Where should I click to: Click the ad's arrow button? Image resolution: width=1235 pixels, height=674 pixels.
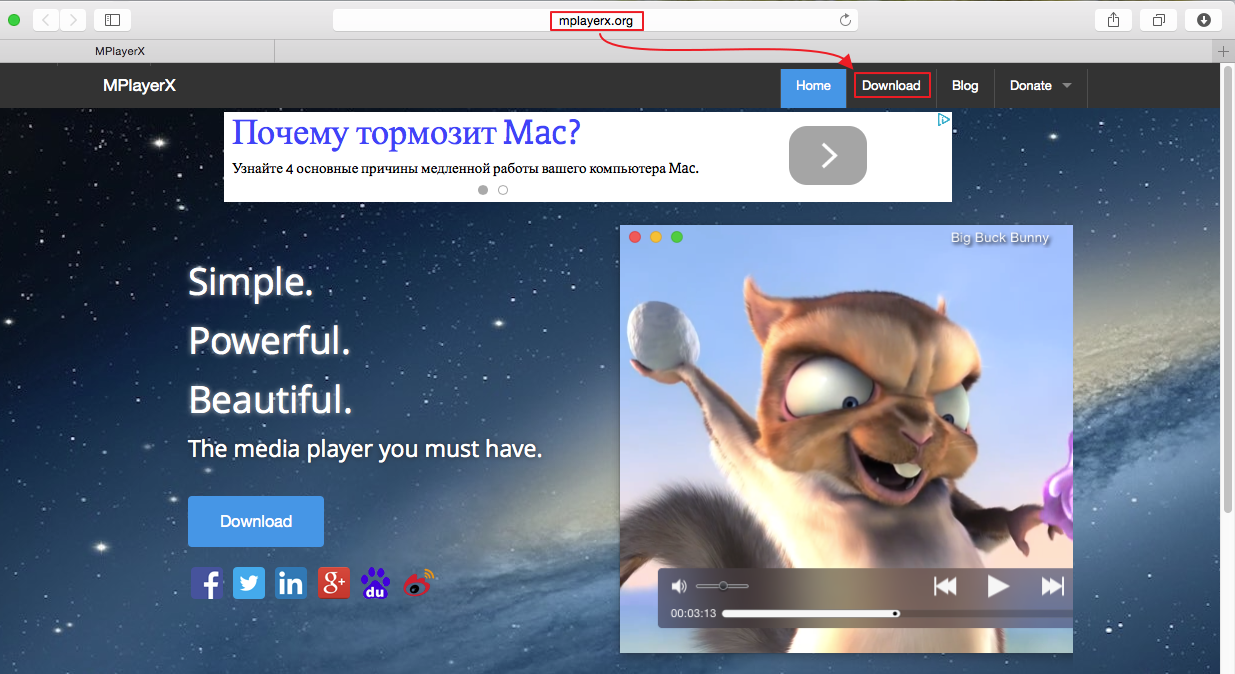pyautogui.click(x=828, y=155)
